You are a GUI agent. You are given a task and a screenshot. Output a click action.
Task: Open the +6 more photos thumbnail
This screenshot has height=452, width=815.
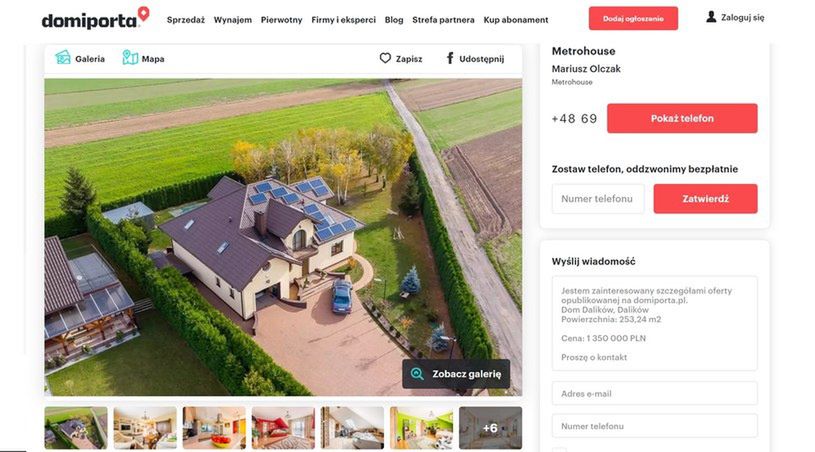tap(490, 428)
